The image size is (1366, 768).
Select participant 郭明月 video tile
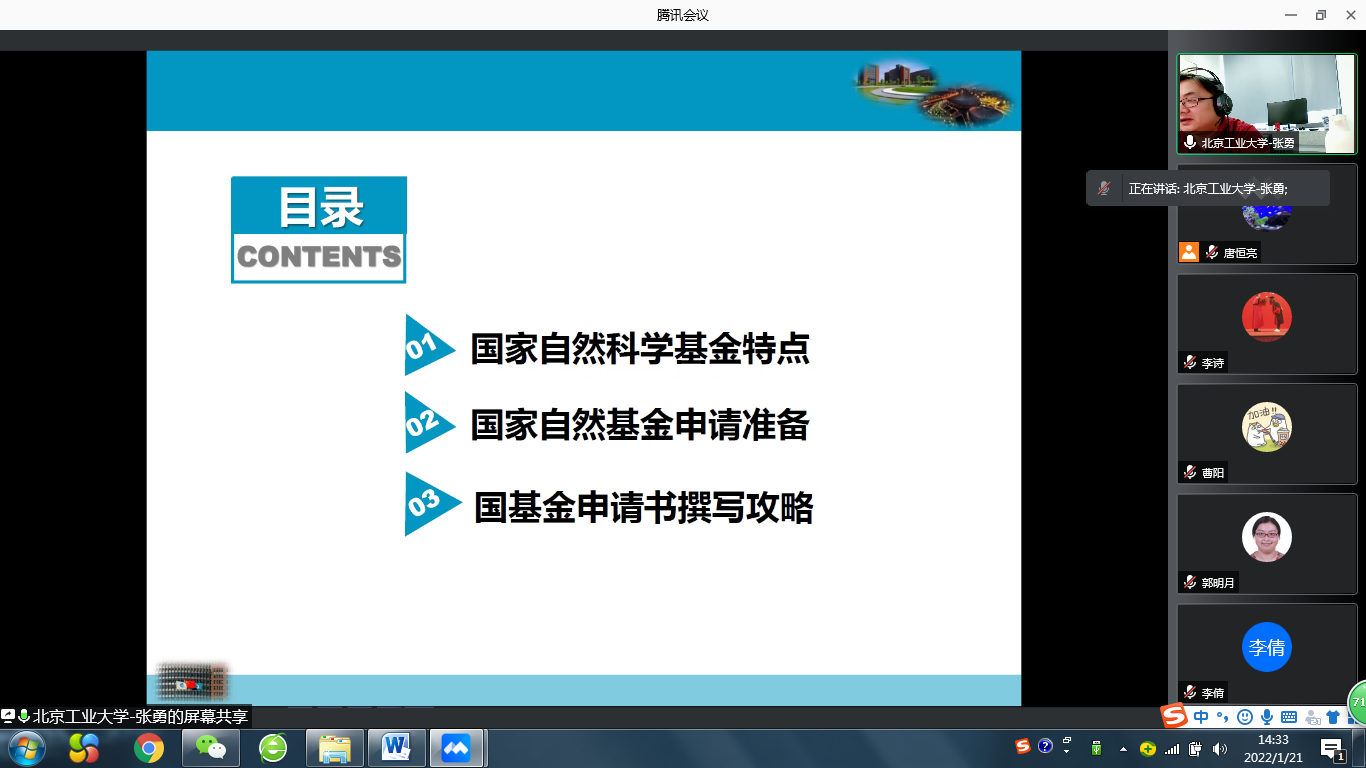1266,543
